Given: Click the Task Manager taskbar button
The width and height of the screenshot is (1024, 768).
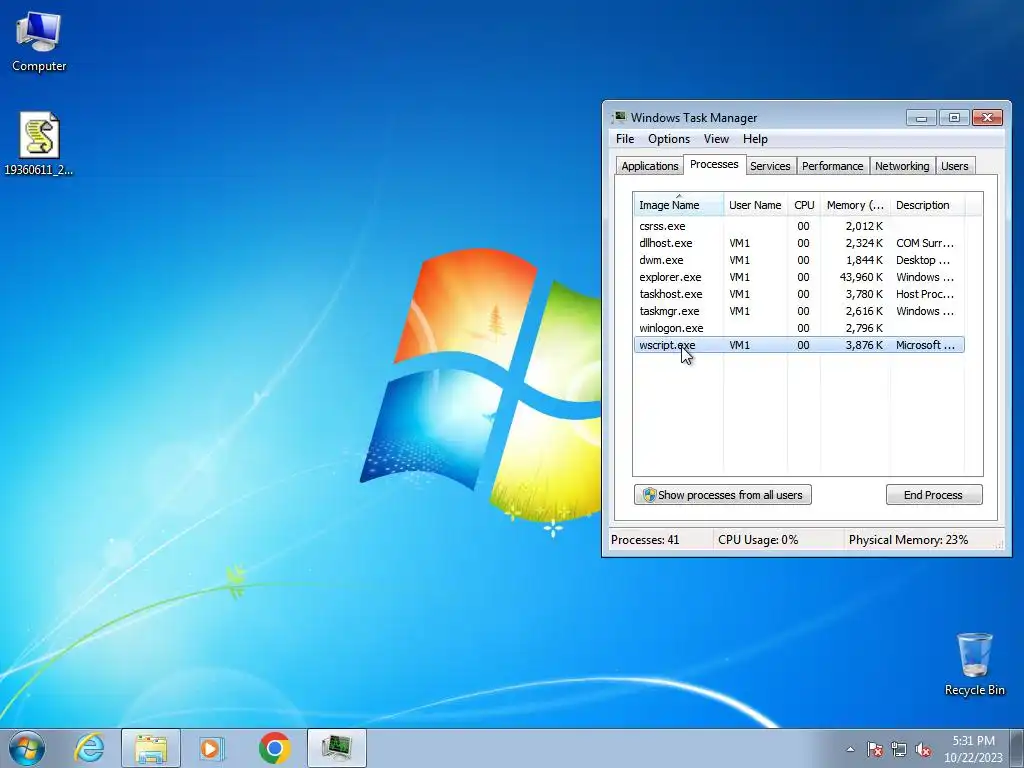Looking at the screenshot, I should [x=336, y=748].
